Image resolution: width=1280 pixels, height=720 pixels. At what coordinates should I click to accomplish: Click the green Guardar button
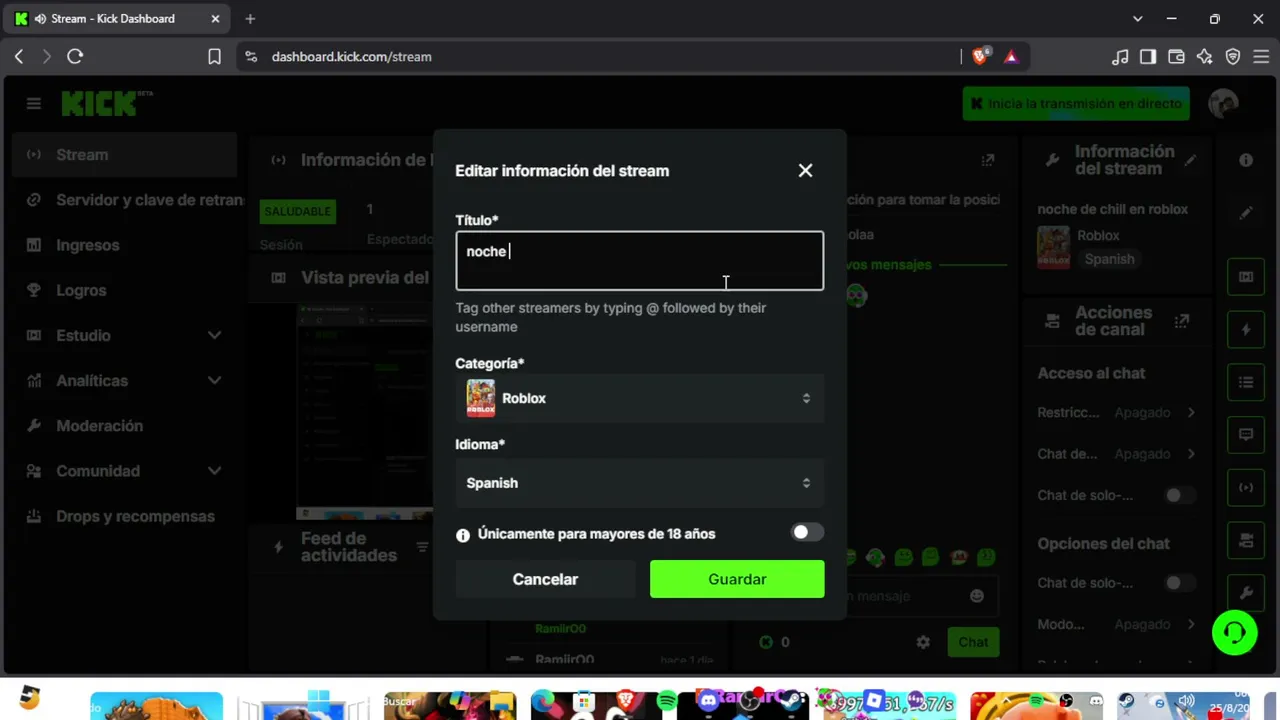point(737,579)
